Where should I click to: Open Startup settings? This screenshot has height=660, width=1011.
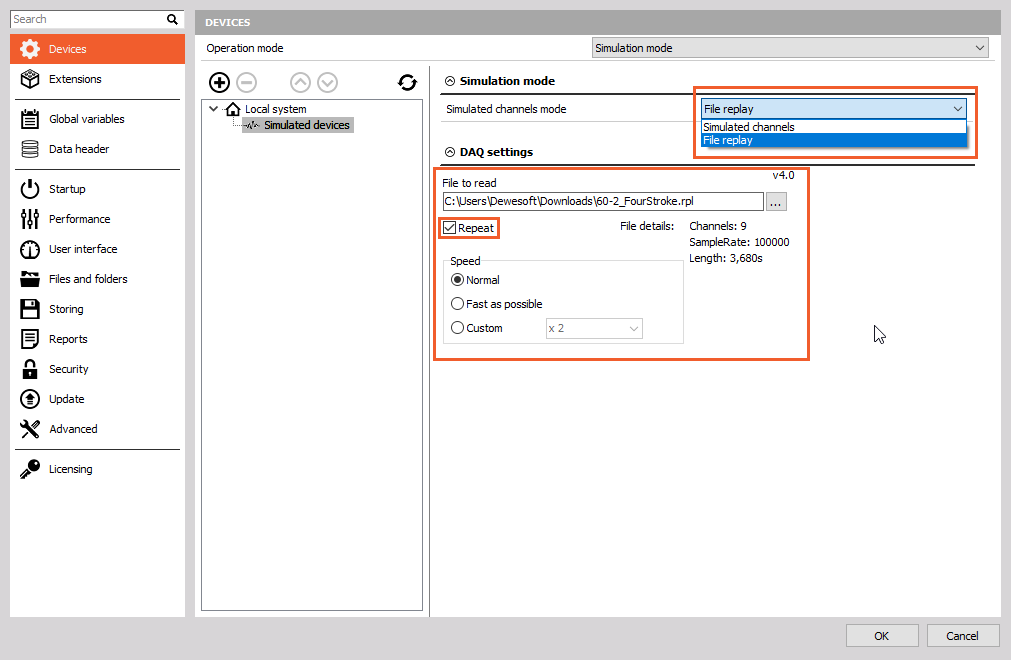[97, 189]
